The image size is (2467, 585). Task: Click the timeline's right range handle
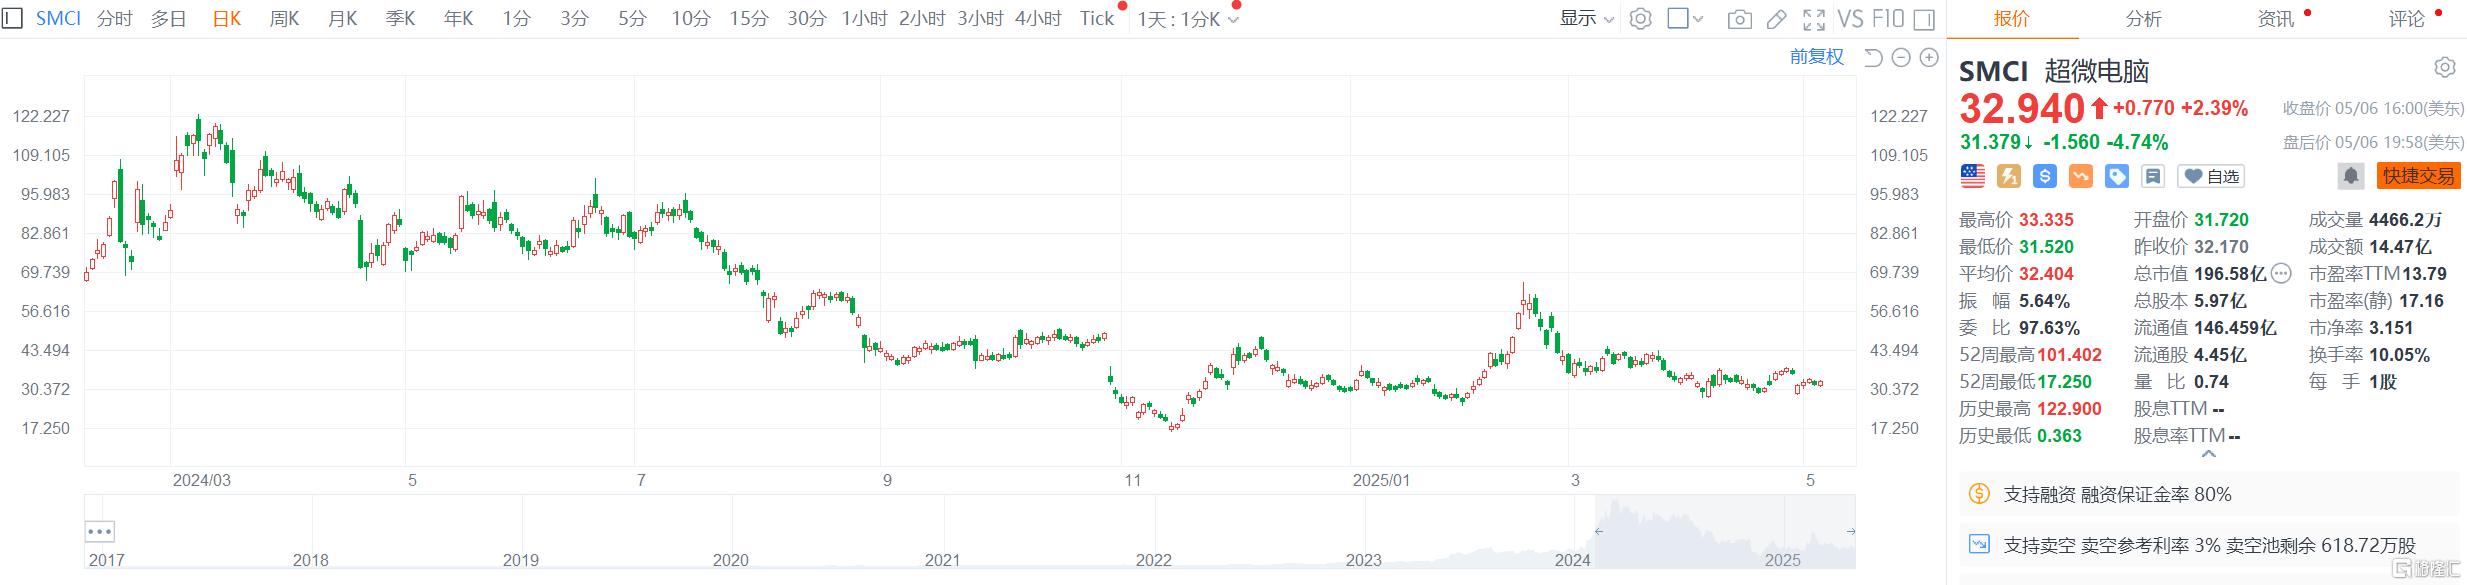[x=1851, y=531]
